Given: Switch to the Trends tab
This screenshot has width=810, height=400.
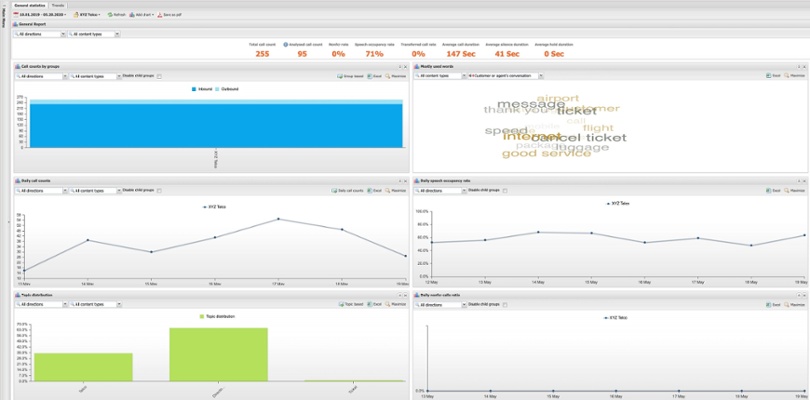Looking at the screenshot, I should [x=58, y=5].
